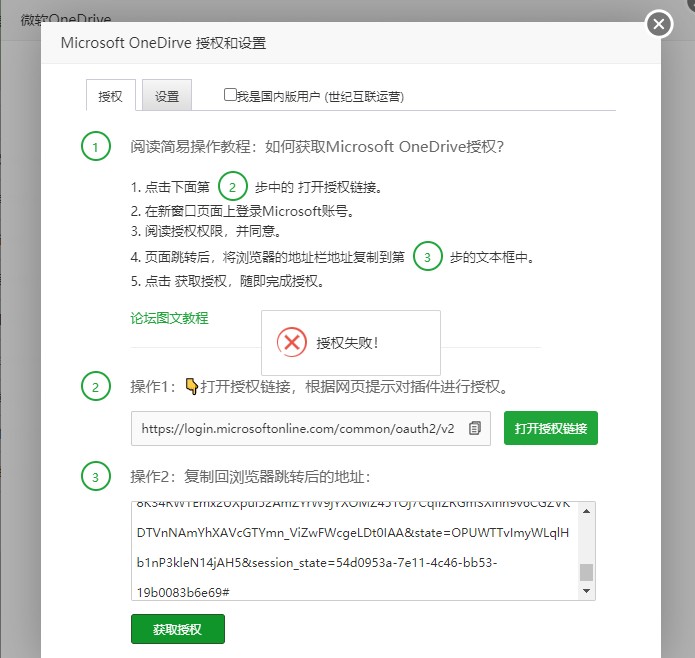Screen dimensions: 695x658
Task: Click the textarea scrollbar down arrow
Action: point(586,591)
